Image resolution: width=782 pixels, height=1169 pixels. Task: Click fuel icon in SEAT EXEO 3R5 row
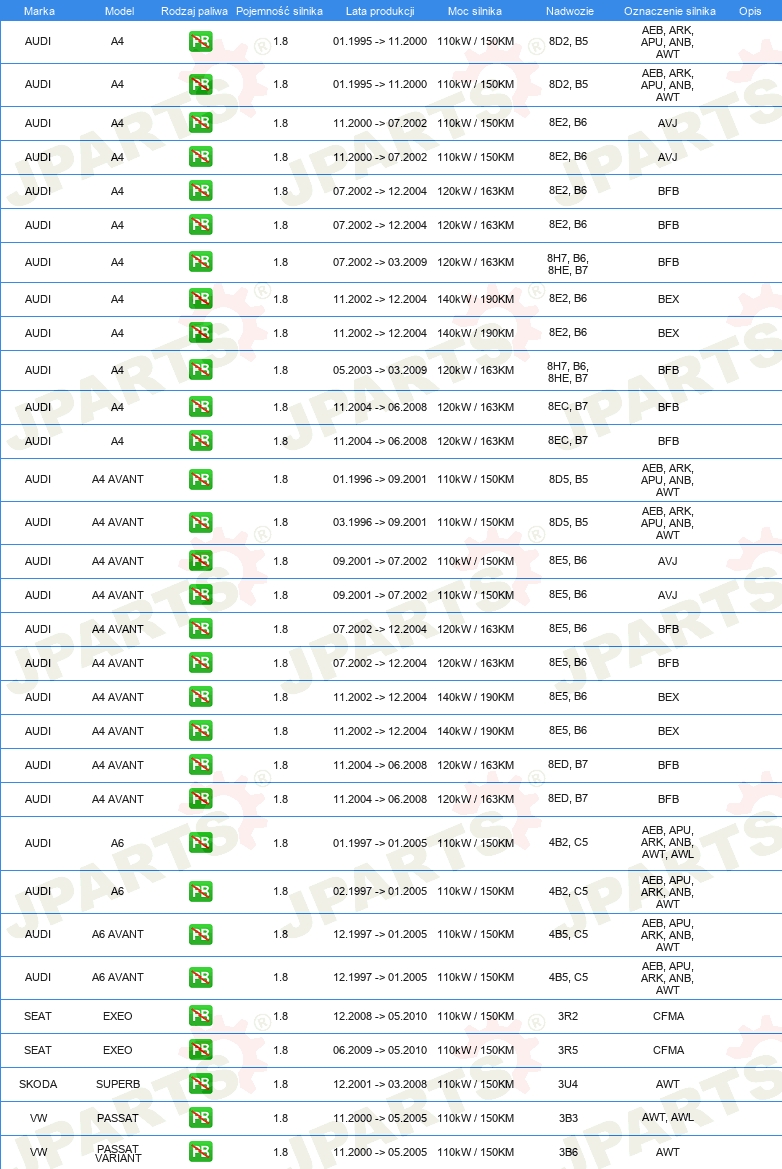click(x=201, y=1050)
